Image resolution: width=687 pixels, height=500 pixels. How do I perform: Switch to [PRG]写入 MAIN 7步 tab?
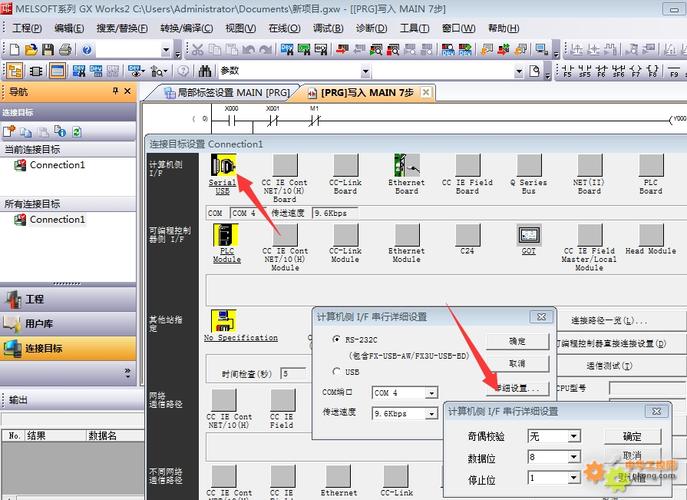[367, 93]
